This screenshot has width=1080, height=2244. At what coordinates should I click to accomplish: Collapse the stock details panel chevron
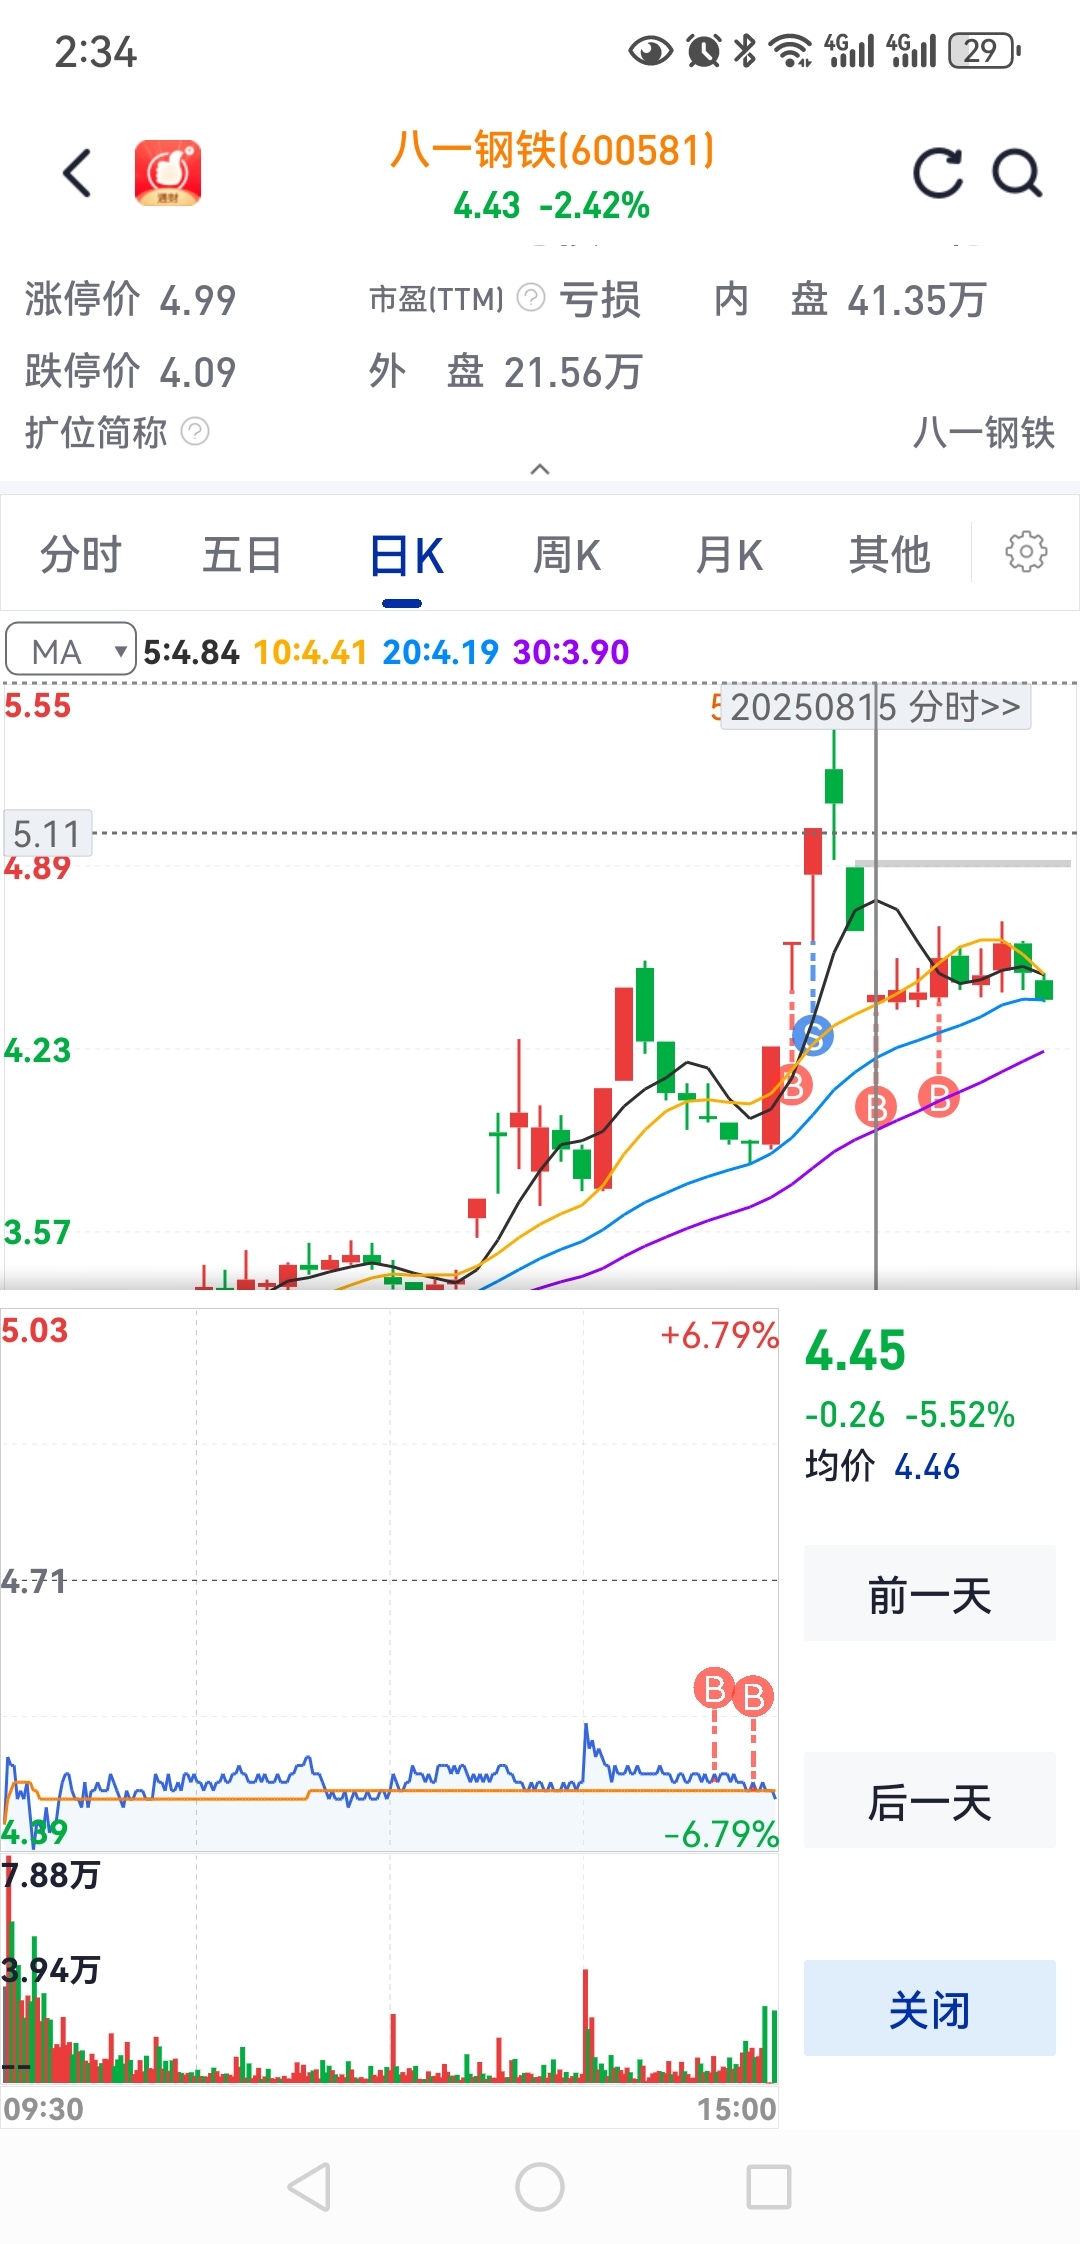pos(540,469)
